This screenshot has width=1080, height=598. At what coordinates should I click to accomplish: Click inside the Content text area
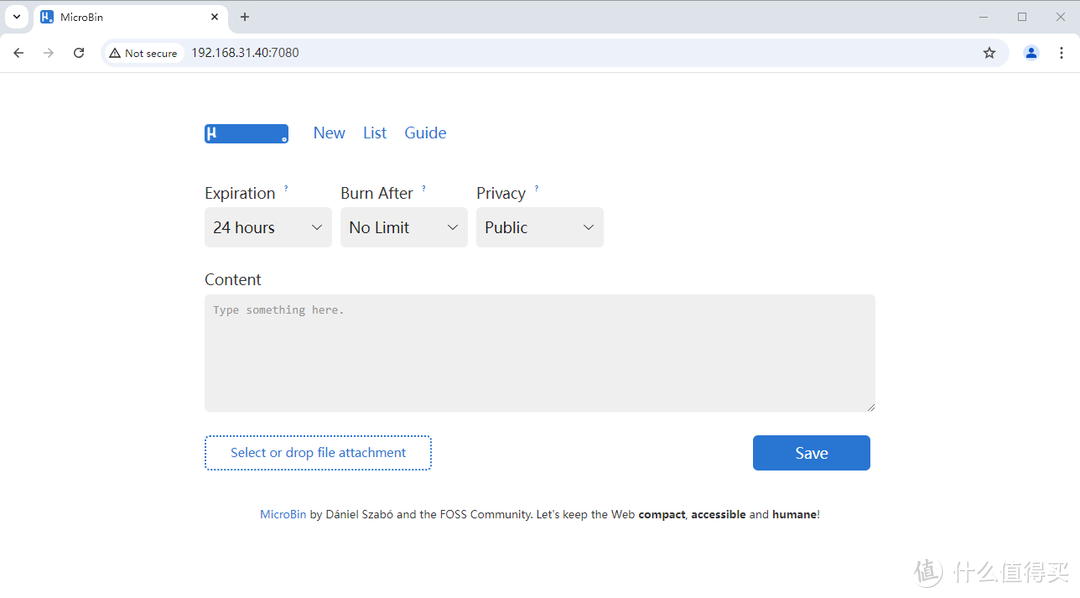(x=540, y=353)
